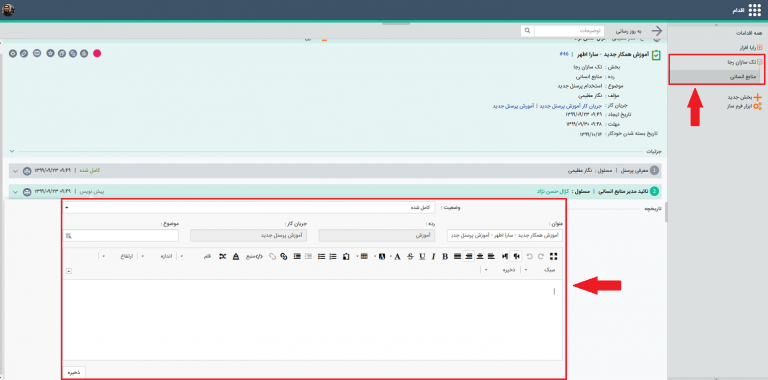Viewport: 768px width, 380px height.
Task: Click the بخش جدید plus button
Action: [758, 97]
